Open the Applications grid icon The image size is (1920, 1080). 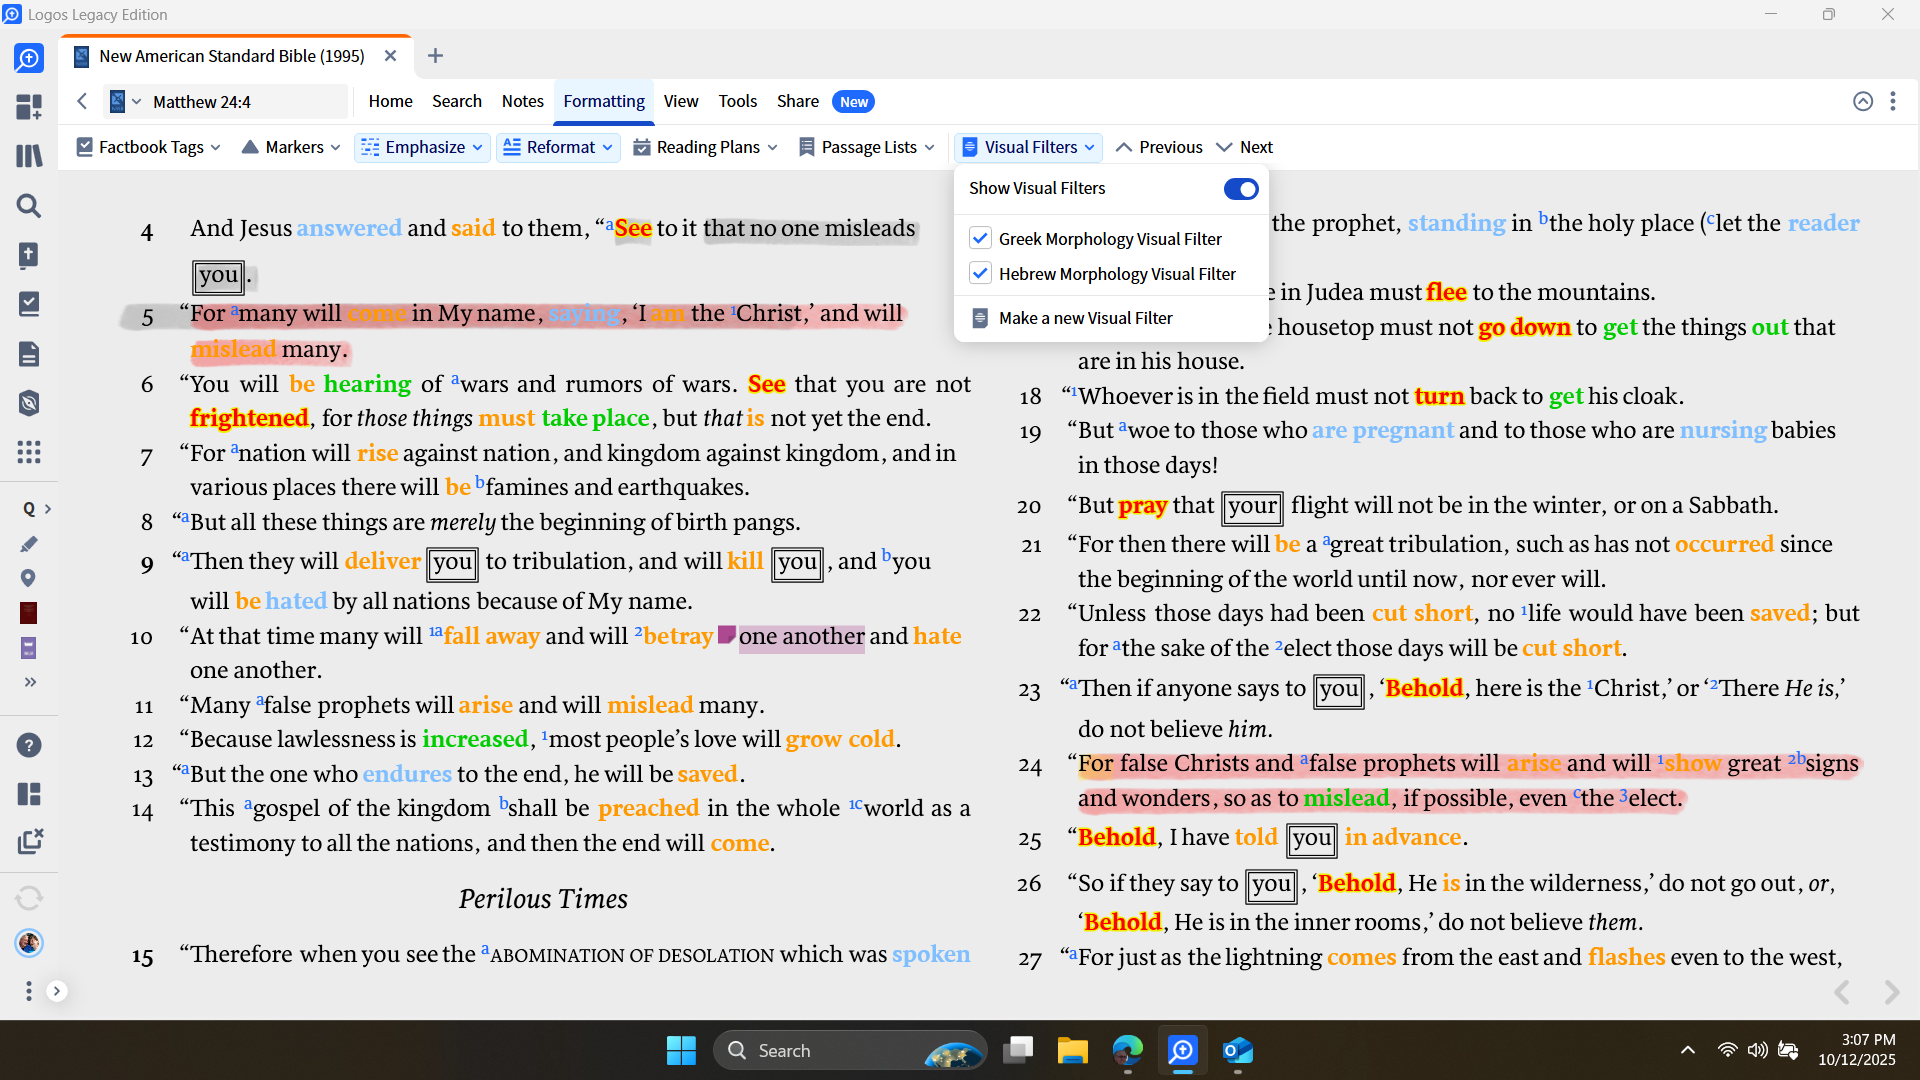29,452
